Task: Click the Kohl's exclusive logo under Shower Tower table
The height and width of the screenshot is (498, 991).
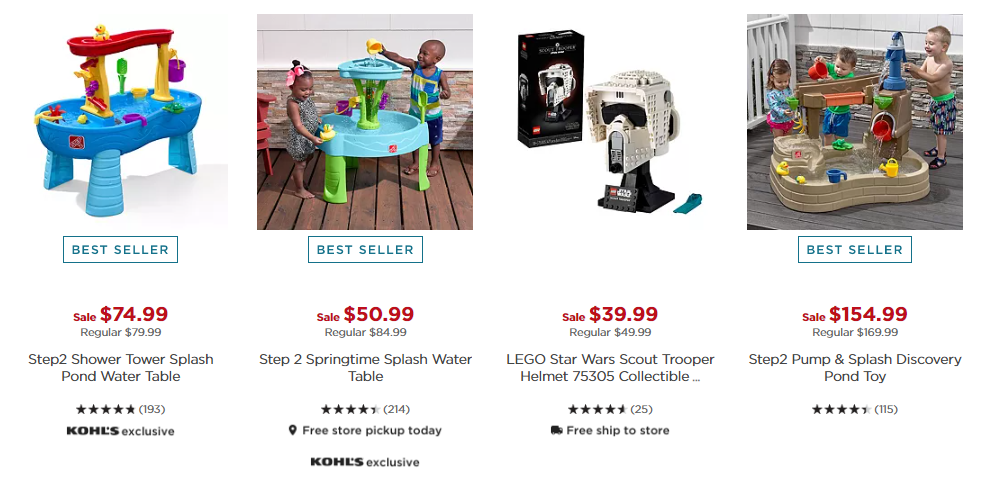Action: coord(120,431)
